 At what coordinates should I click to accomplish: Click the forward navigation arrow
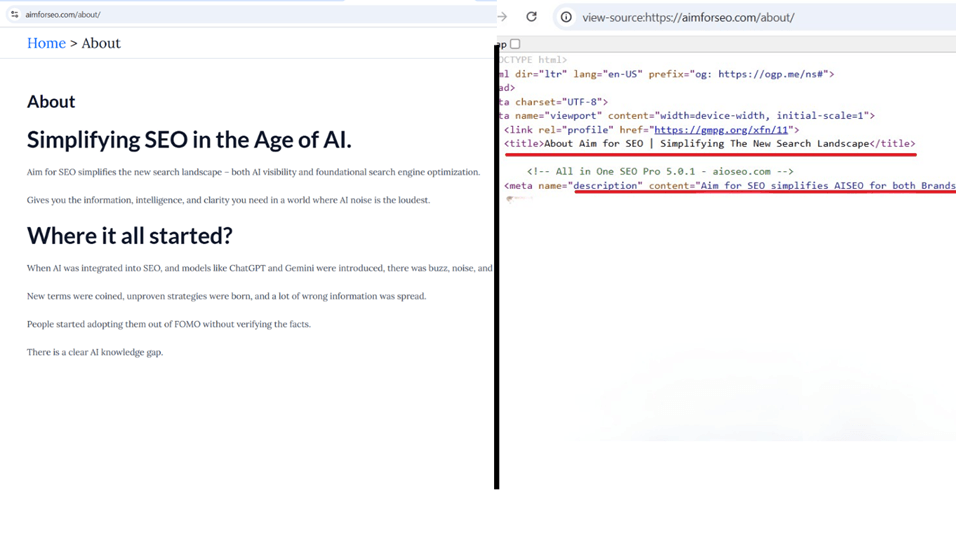502,17
